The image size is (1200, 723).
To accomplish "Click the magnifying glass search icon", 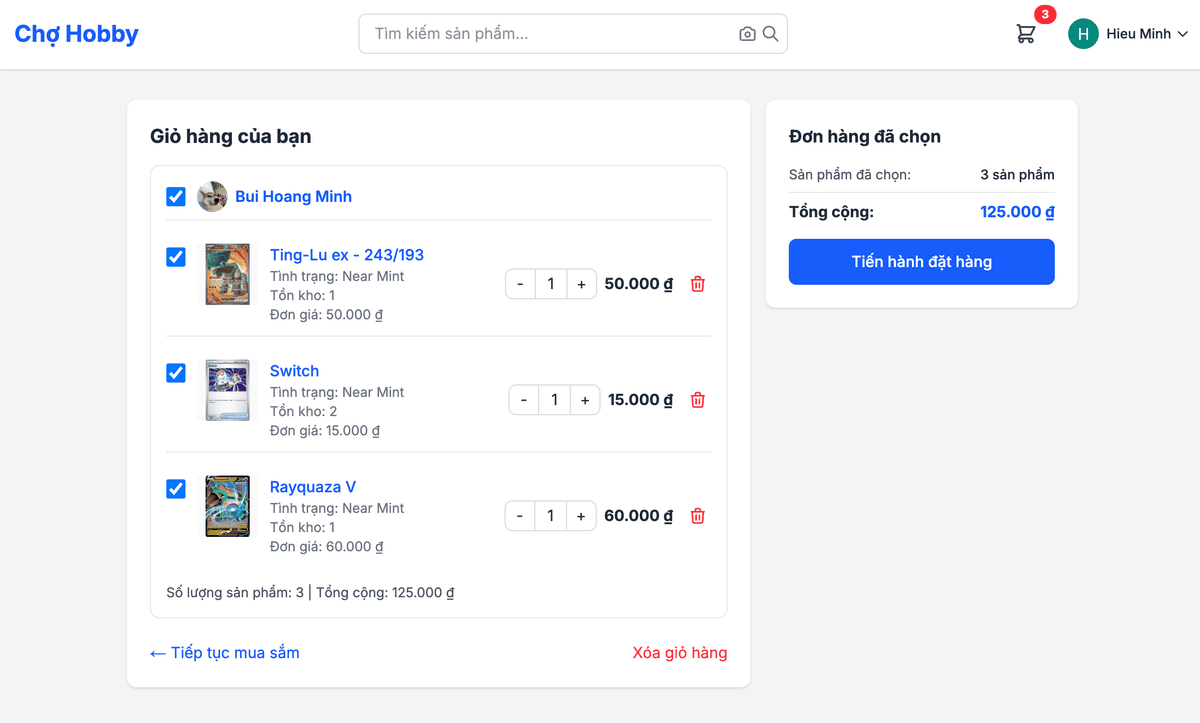I will (x=769, y=33).
